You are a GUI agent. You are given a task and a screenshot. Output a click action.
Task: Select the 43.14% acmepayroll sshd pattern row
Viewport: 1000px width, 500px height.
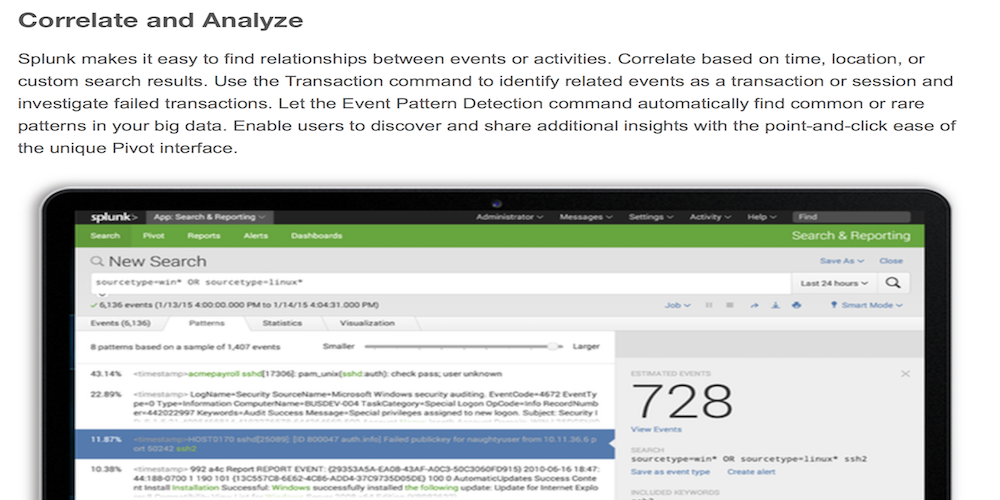coord(345,374)
